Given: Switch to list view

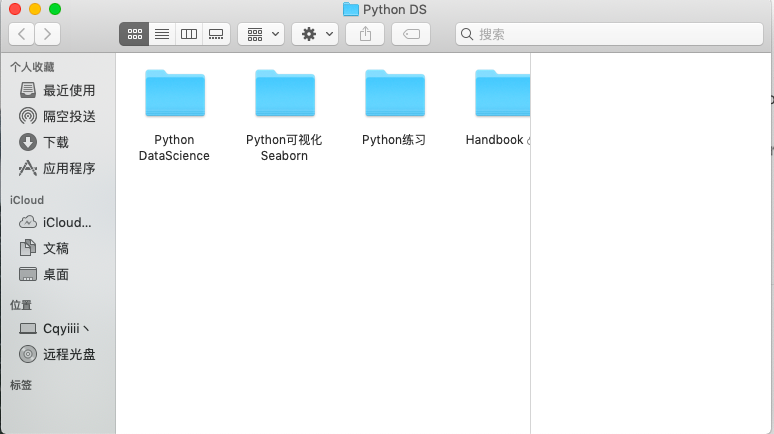Looking at the screenshot, I should coord(161,34).
